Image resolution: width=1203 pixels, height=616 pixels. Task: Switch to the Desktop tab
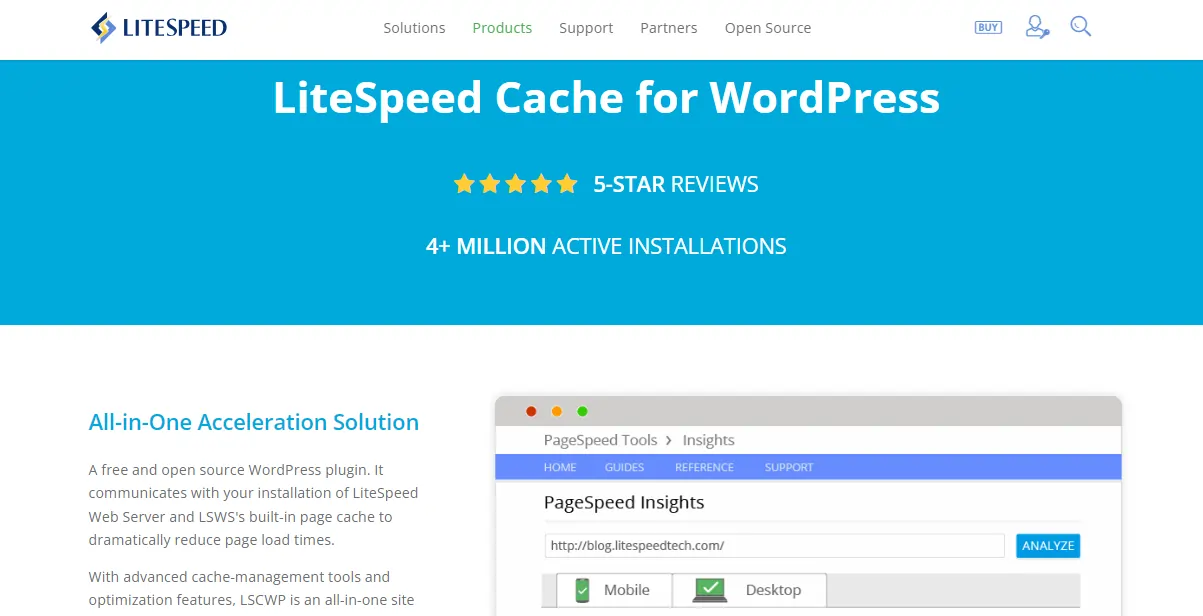[x=750, y=590]
